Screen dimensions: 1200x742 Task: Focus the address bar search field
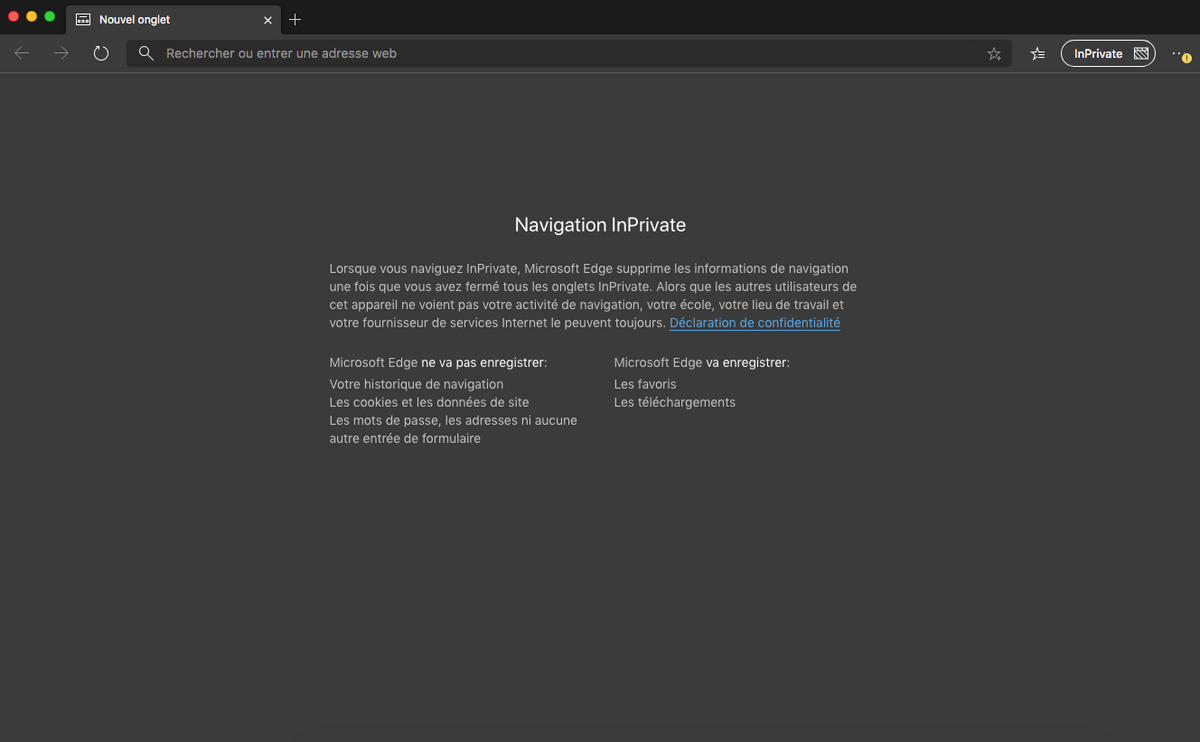(x=569, y=53)
